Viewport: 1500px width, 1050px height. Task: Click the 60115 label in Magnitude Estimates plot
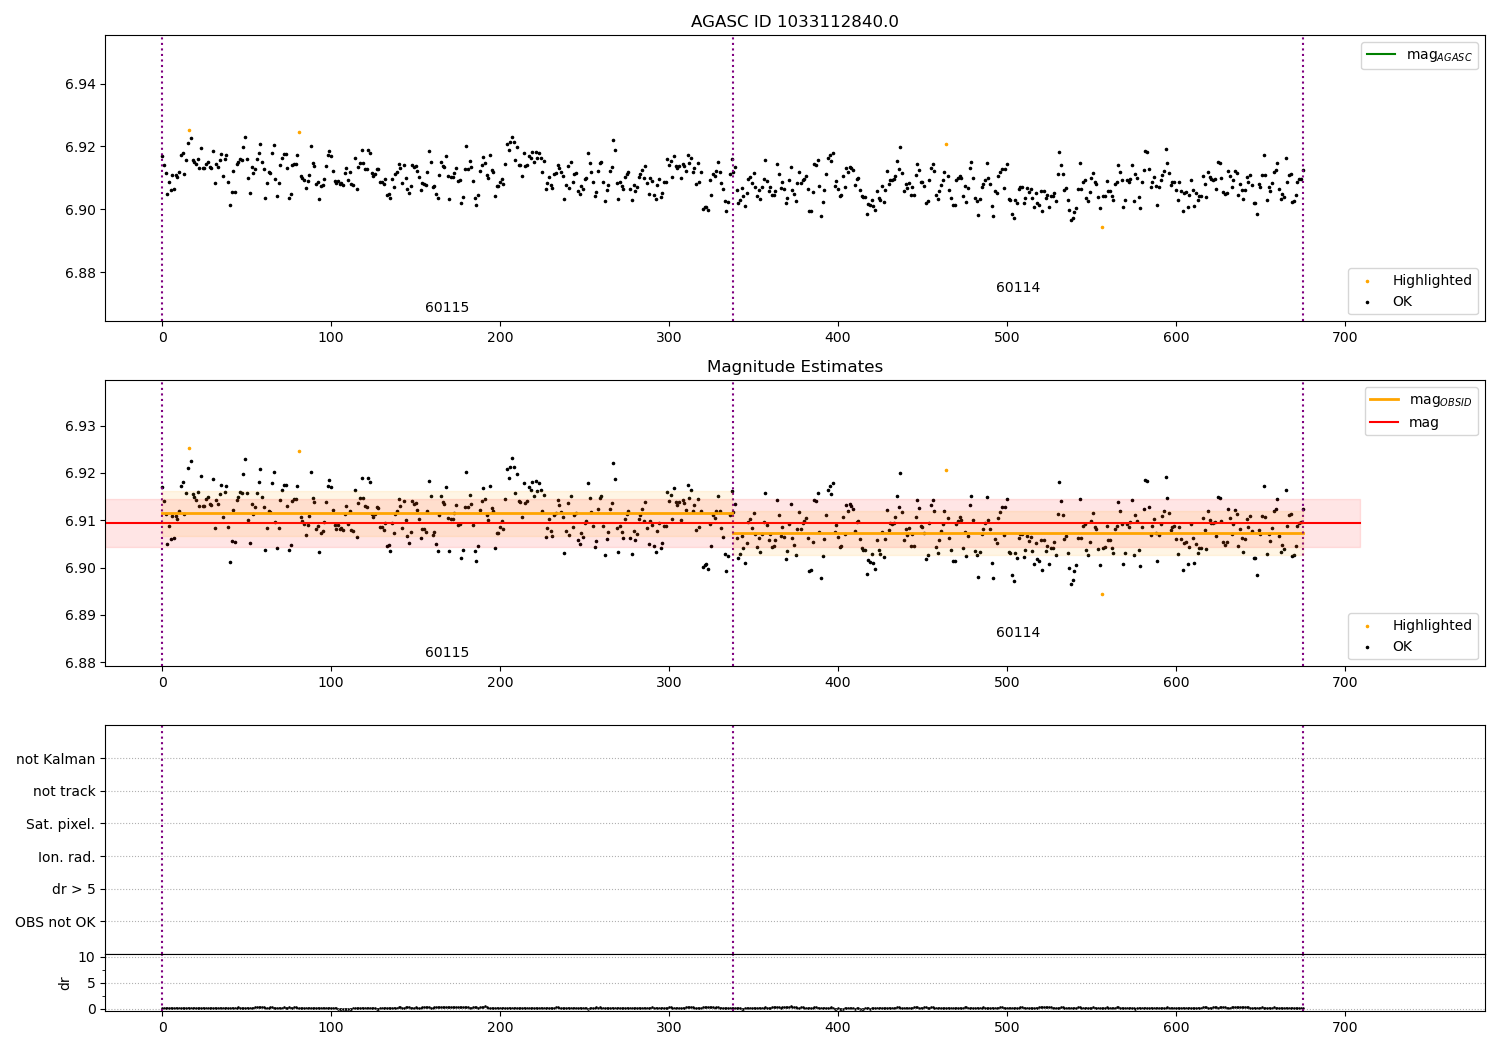coord(447,653)
